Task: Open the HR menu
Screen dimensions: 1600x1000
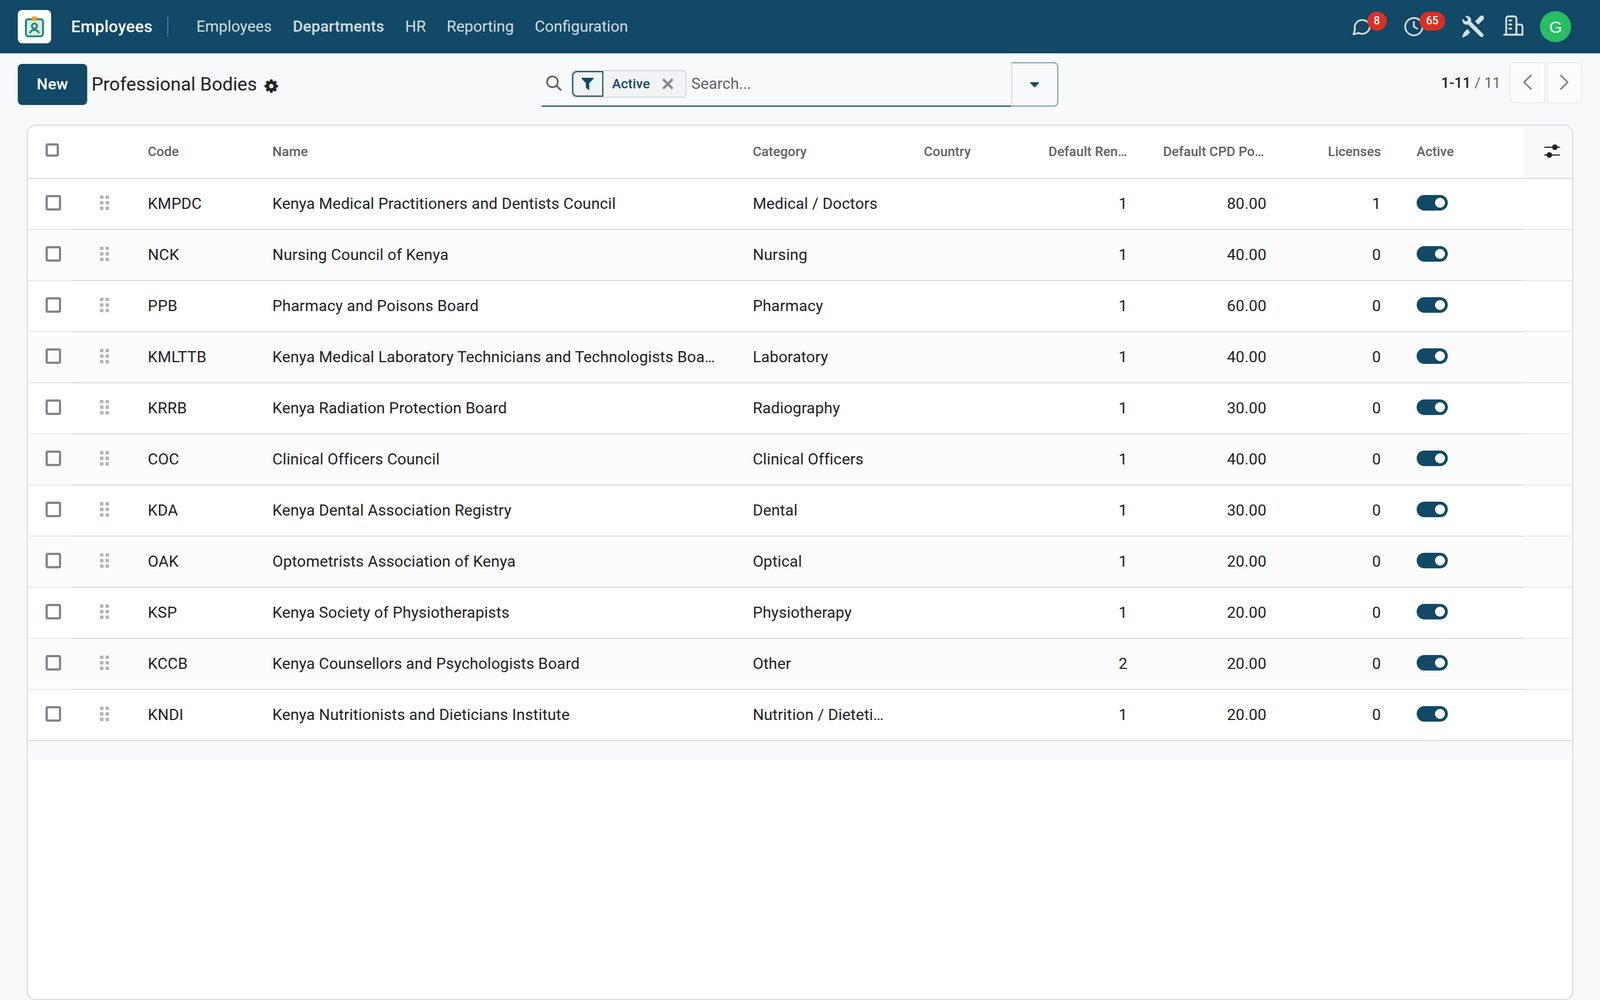Action: pyautogui.click(x=415, y=27)
